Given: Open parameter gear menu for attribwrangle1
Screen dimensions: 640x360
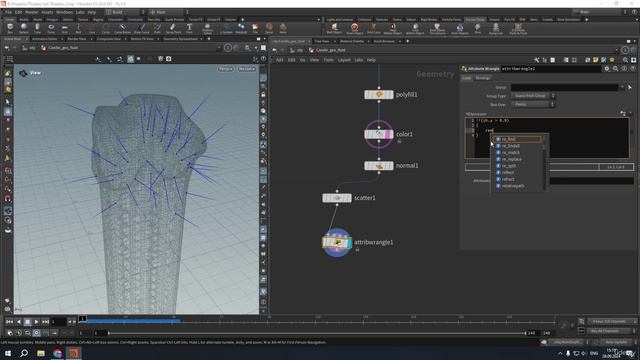Looking at the screenshot, I should [x=607, y=69].
